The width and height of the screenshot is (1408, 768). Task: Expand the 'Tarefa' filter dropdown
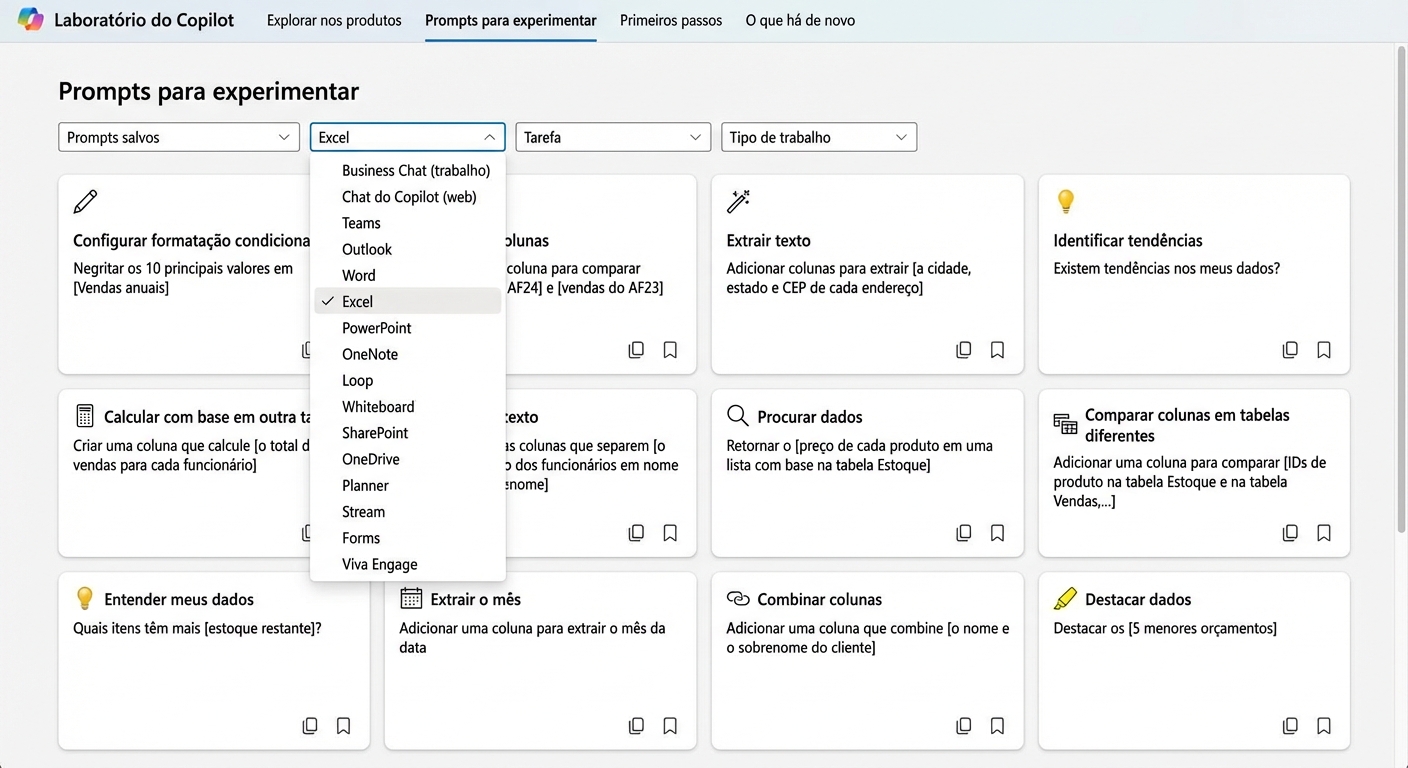612,138
